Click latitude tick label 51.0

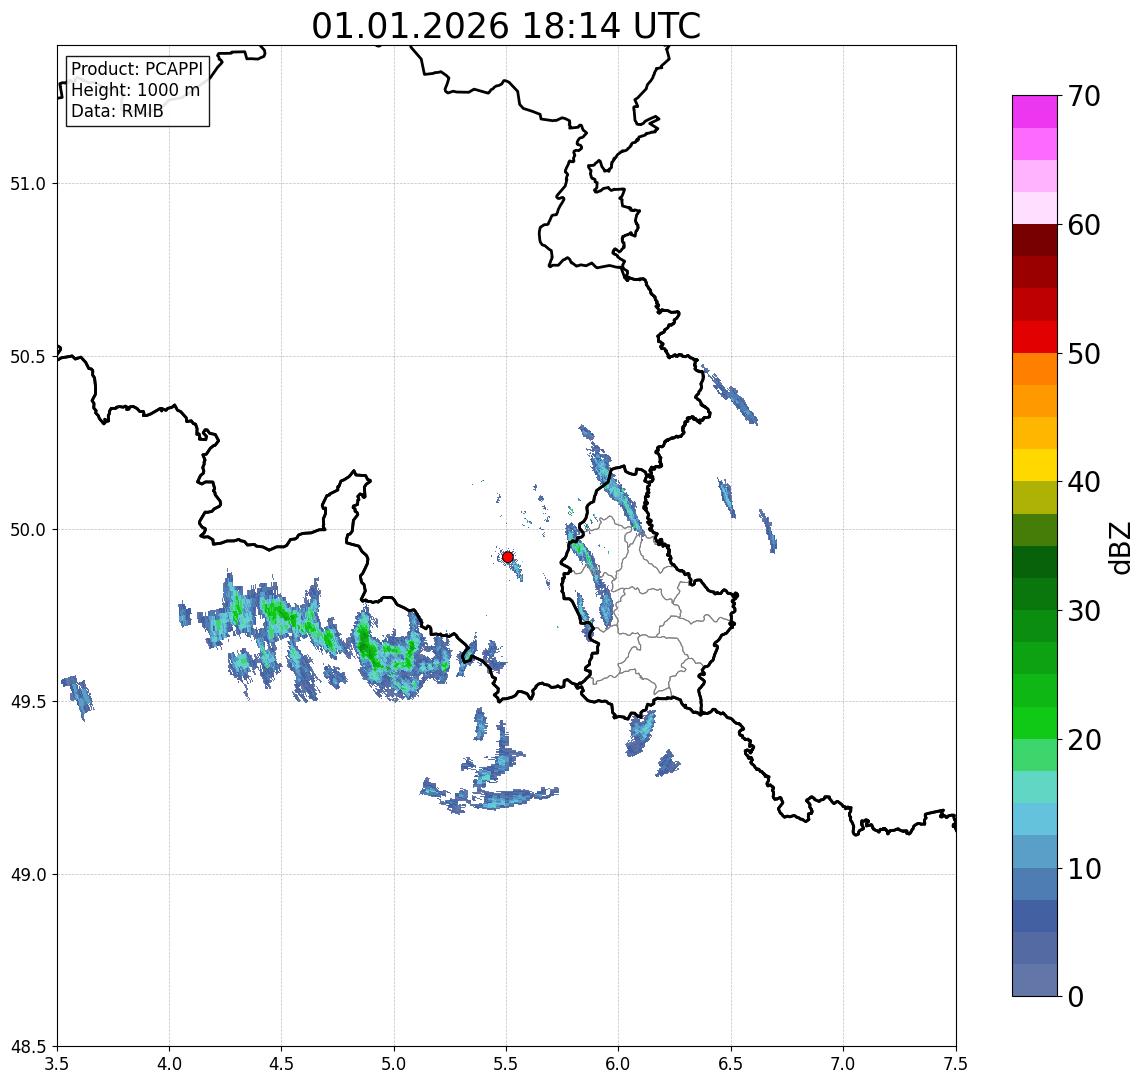coord(28,184)
